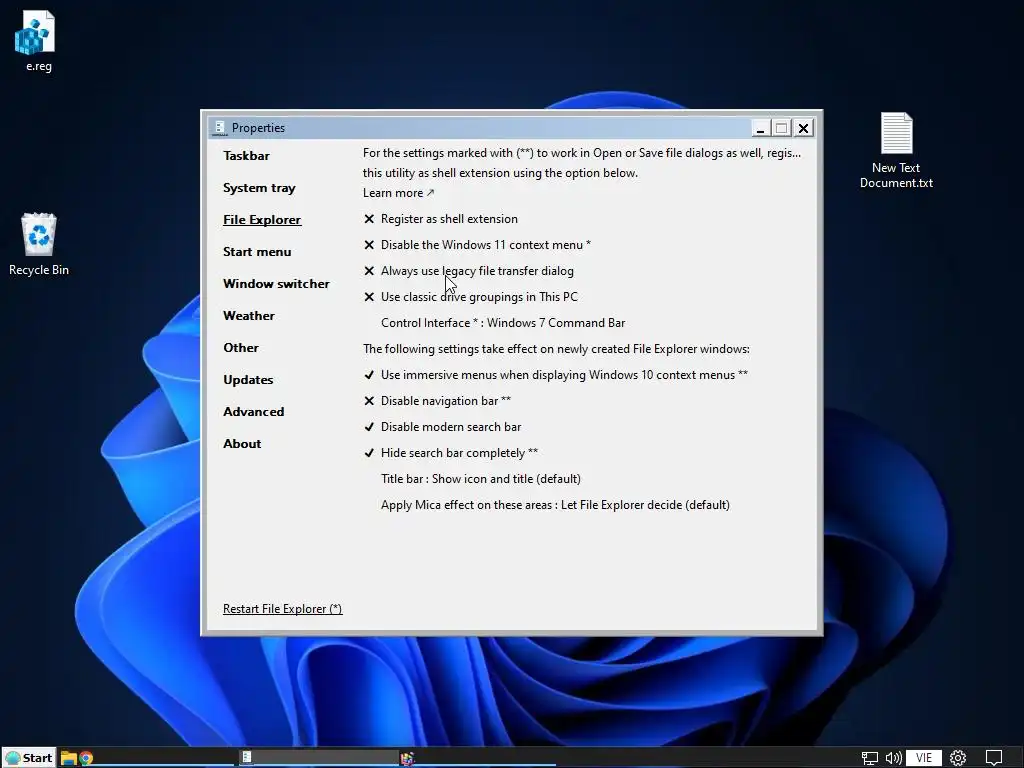Screen dimensions: 1024x768
Task: Open the Start menu settings section
Action: (257, 251)
